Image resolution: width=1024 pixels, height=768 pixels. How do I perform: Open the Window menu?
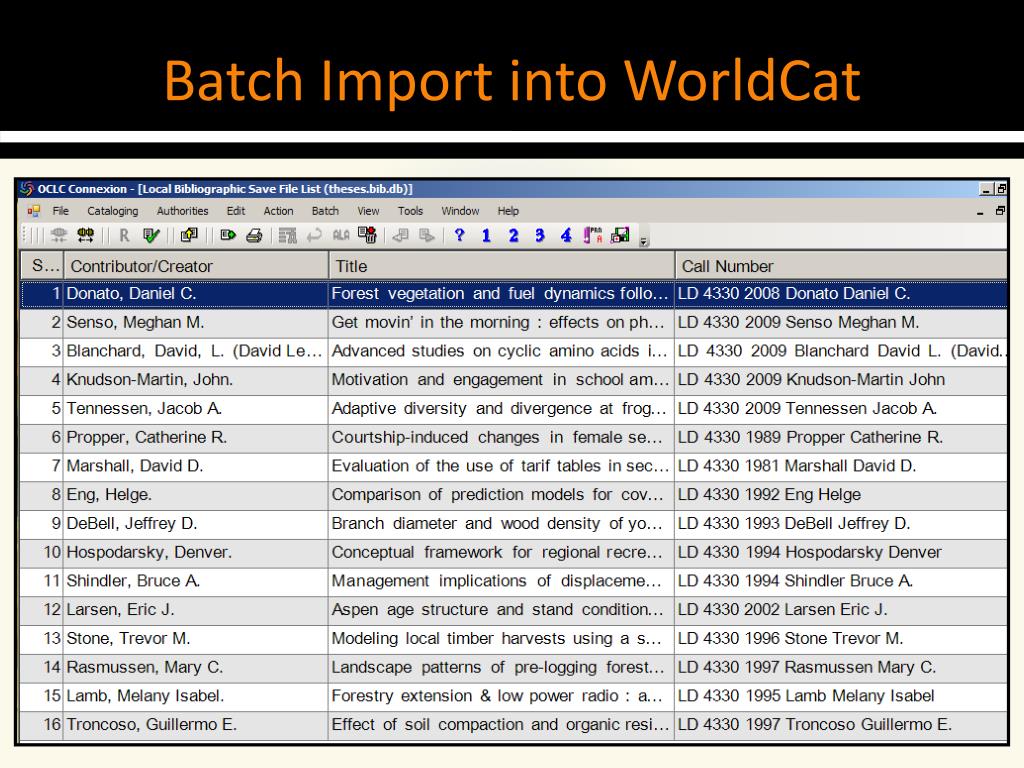click(460, 211)
